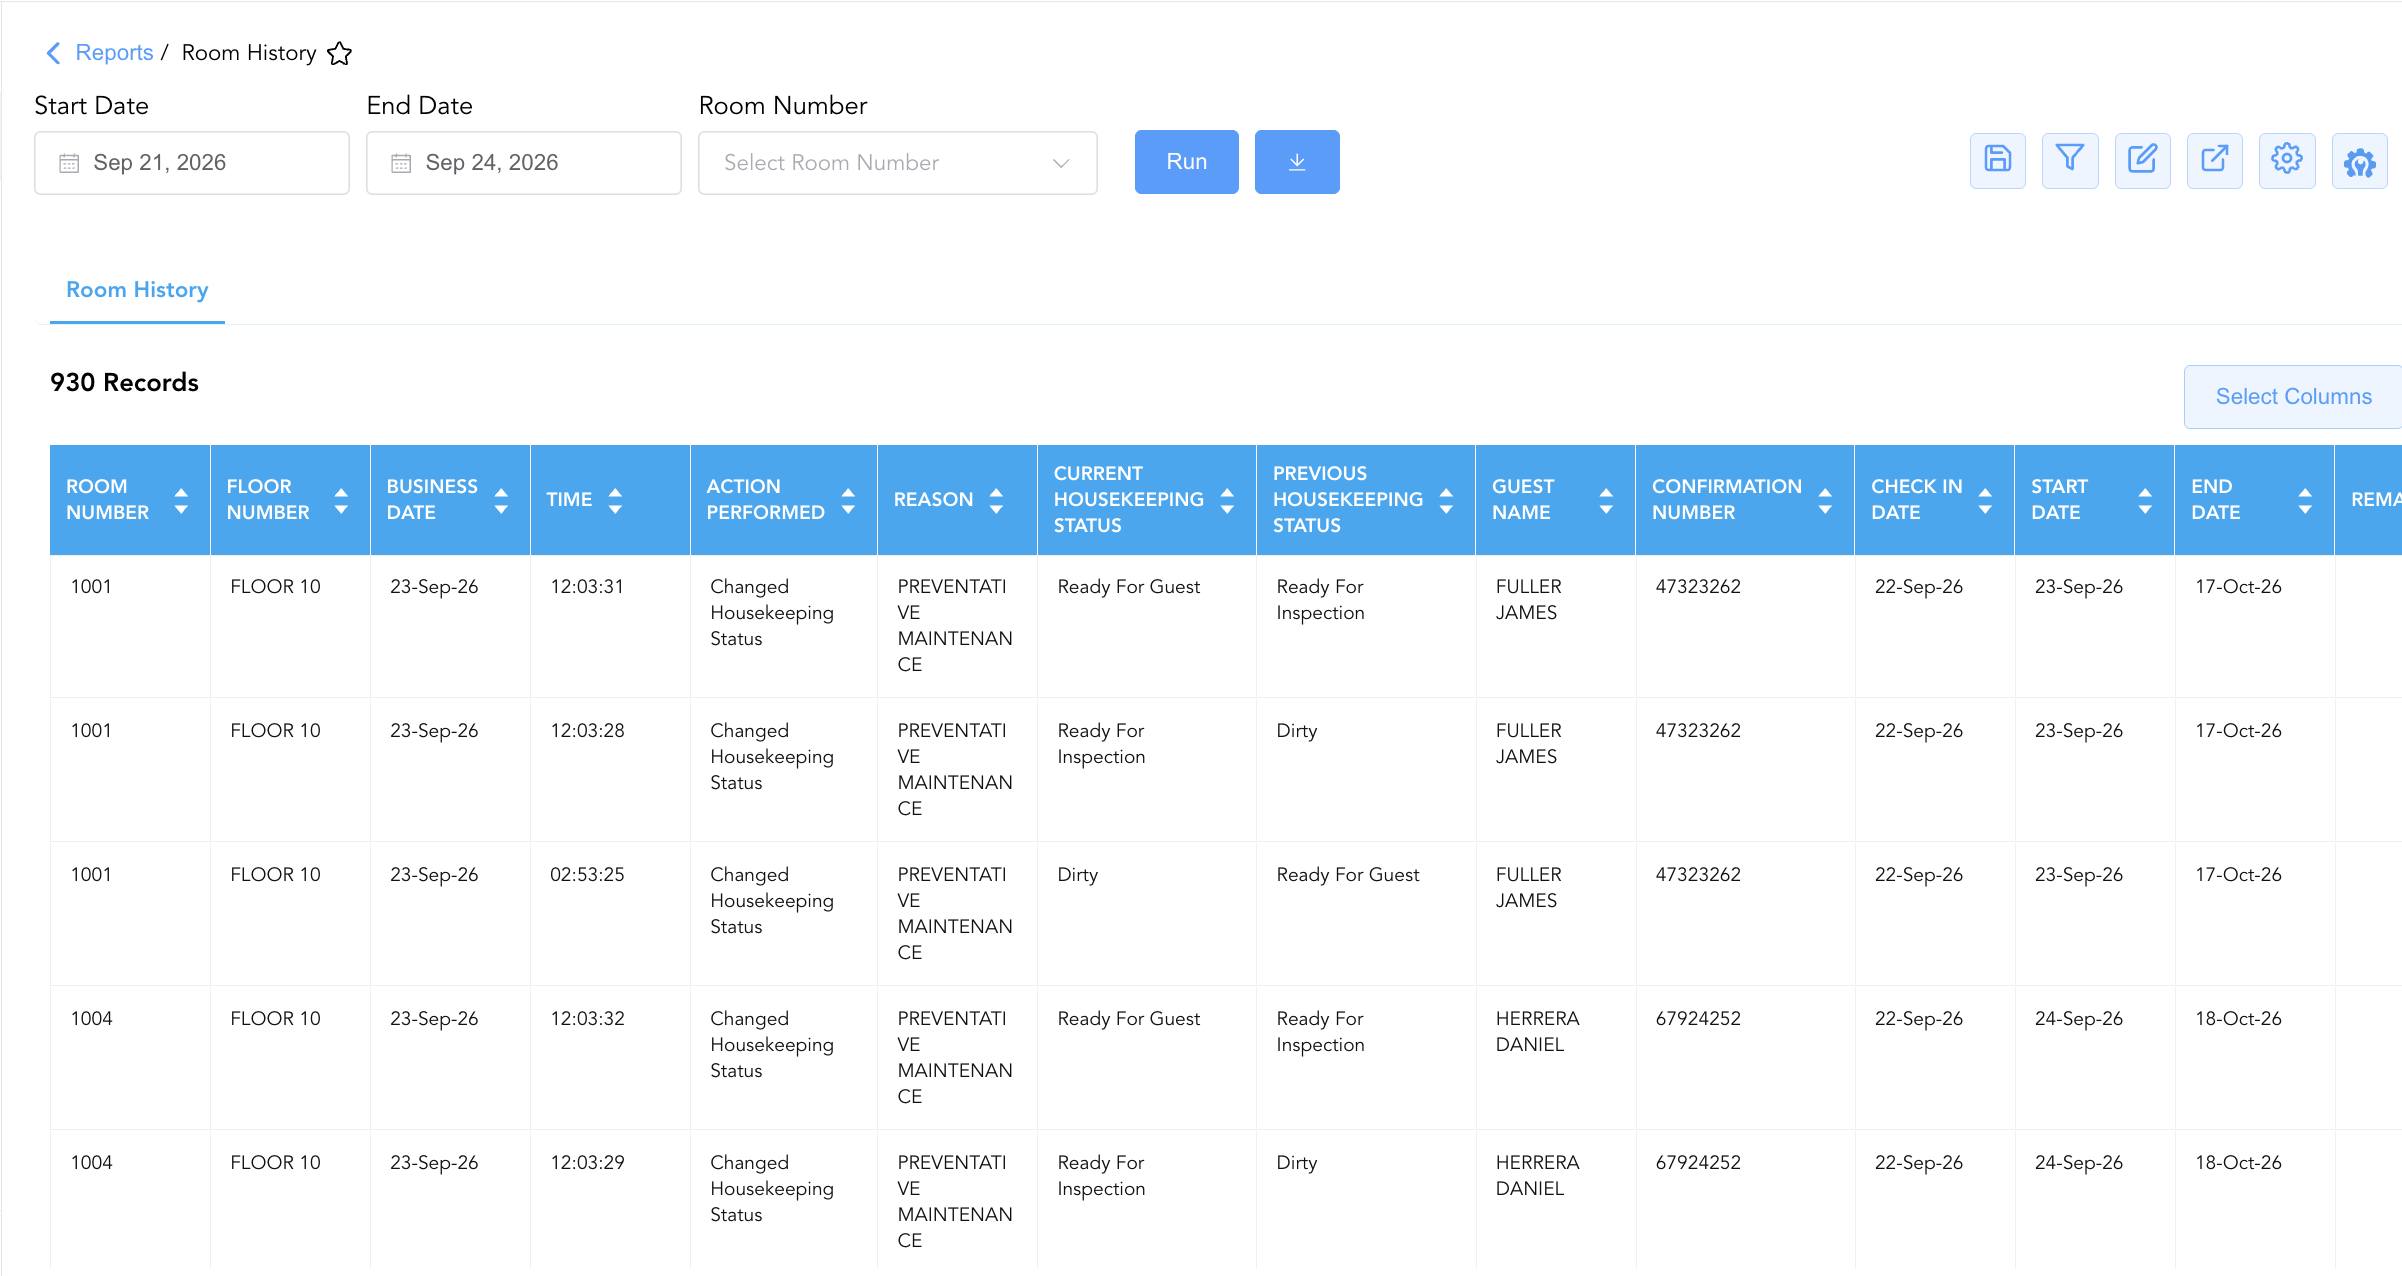Image resolution: width=2402 pixels, height=1276 pixels.
Task: Sort by Current Housekeeping Status arrows
Action: pos(1227,500)
